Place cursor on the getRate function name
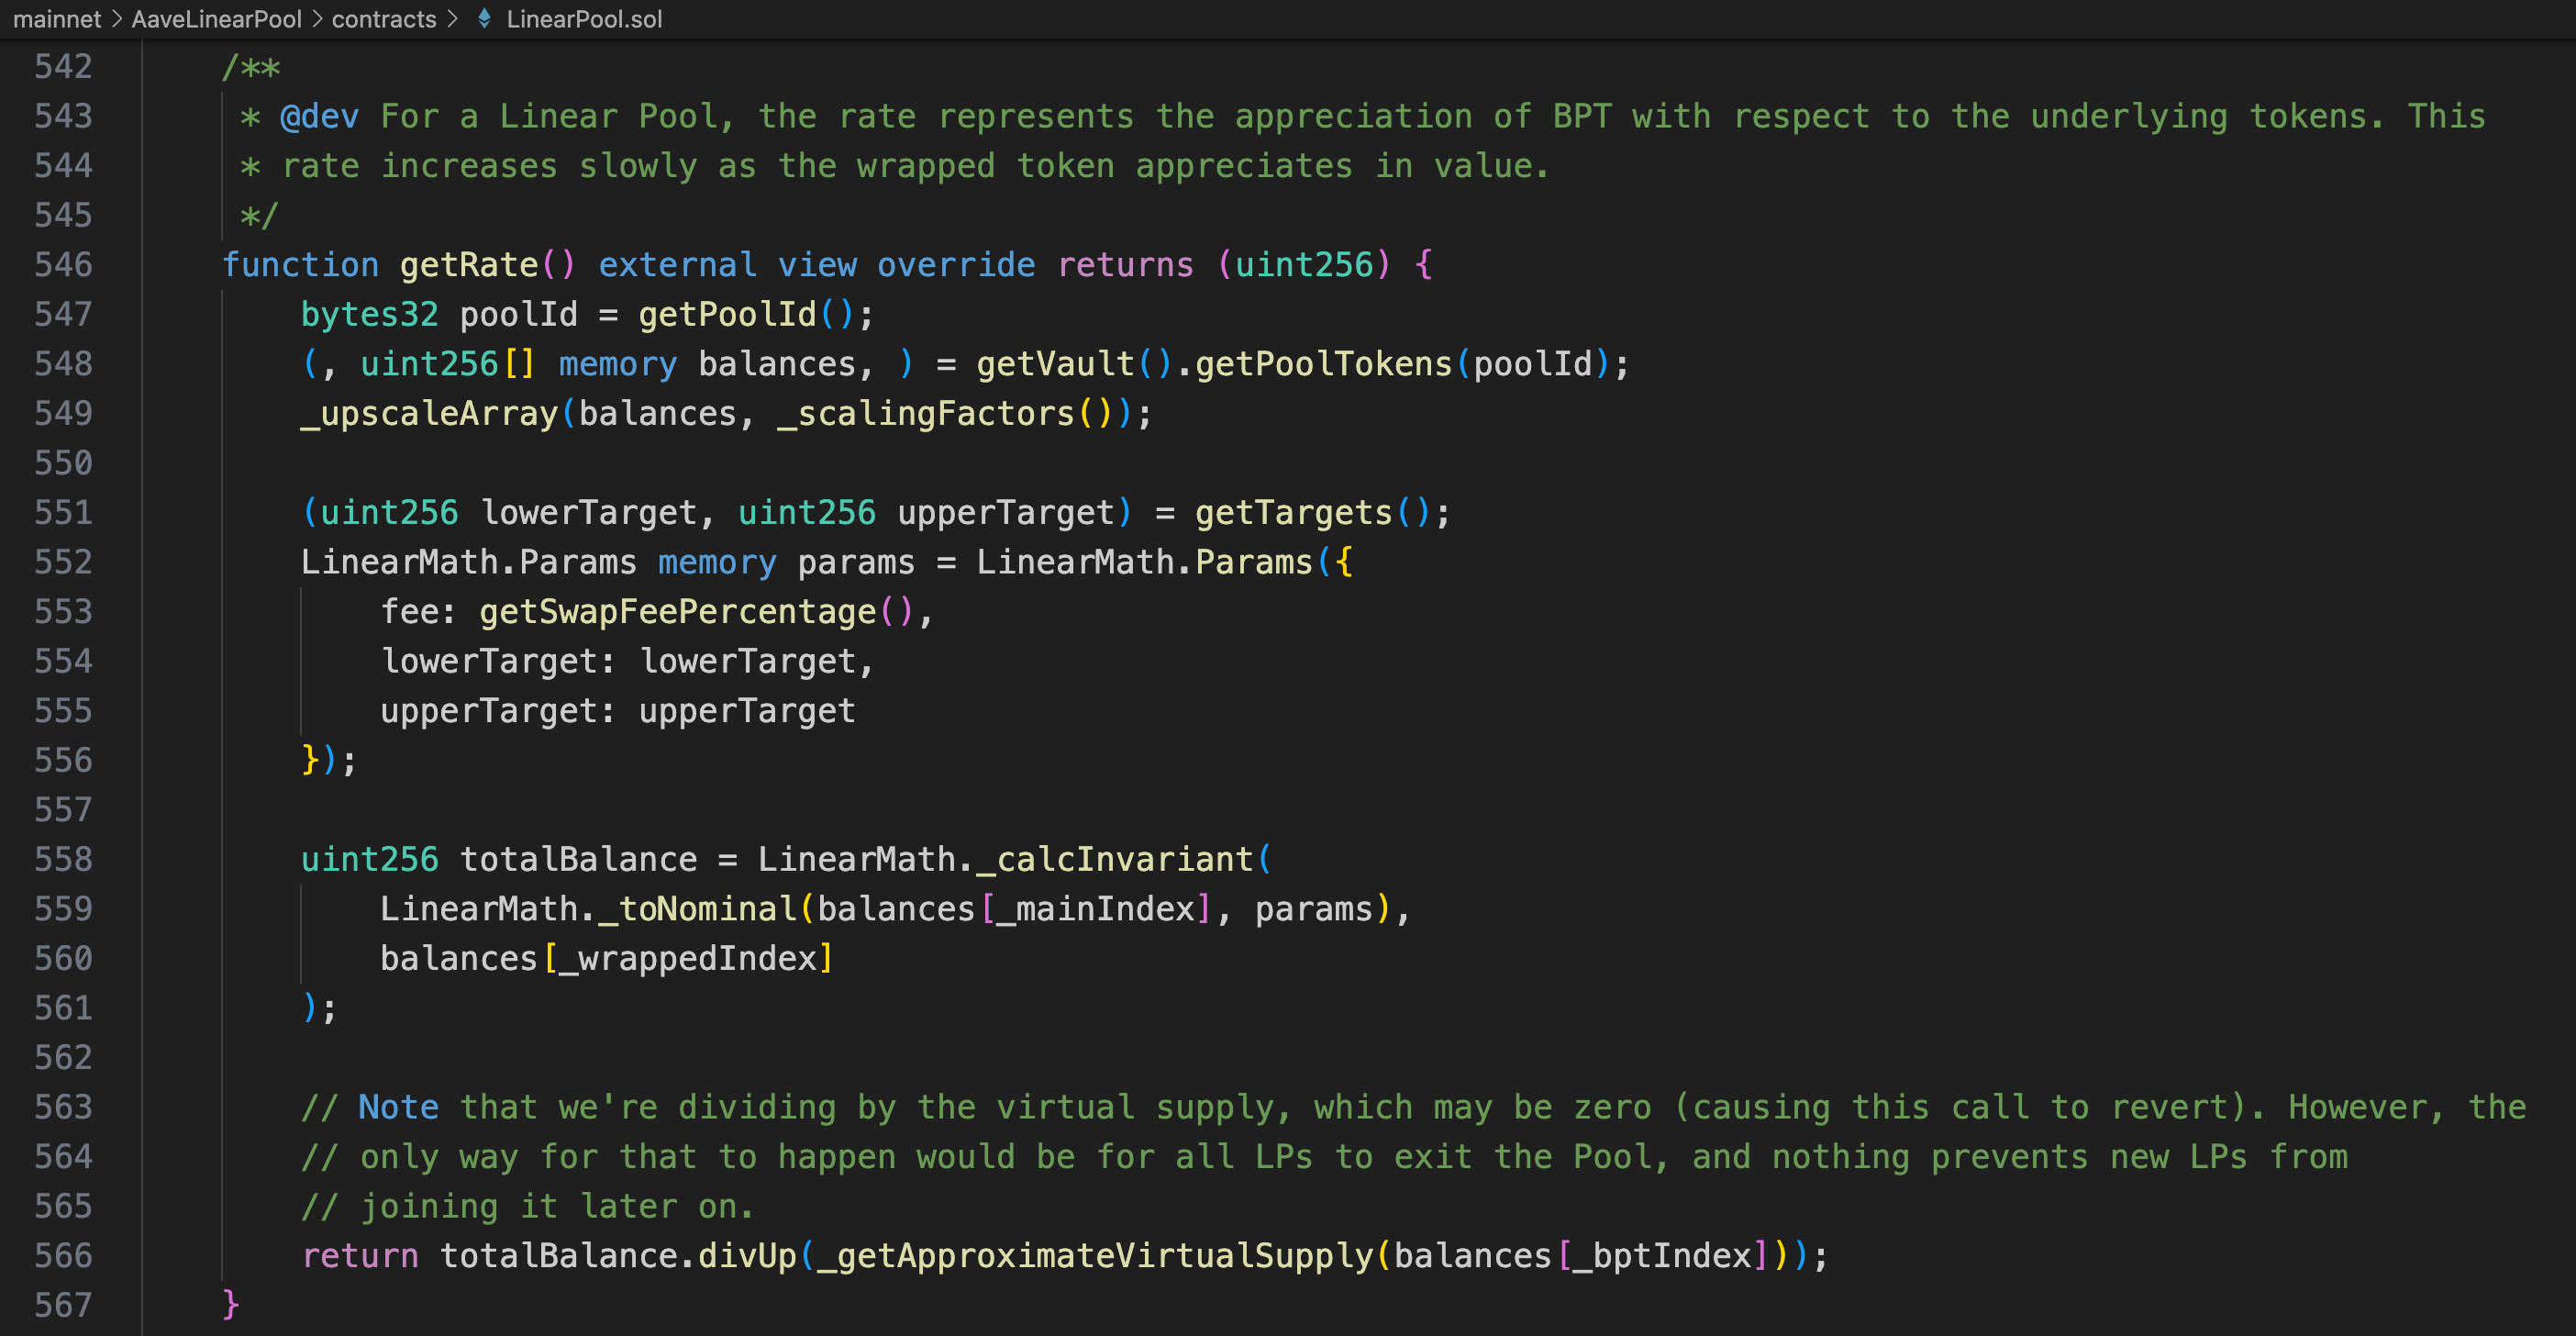Screen dimensions: 2576x1336 468,265
